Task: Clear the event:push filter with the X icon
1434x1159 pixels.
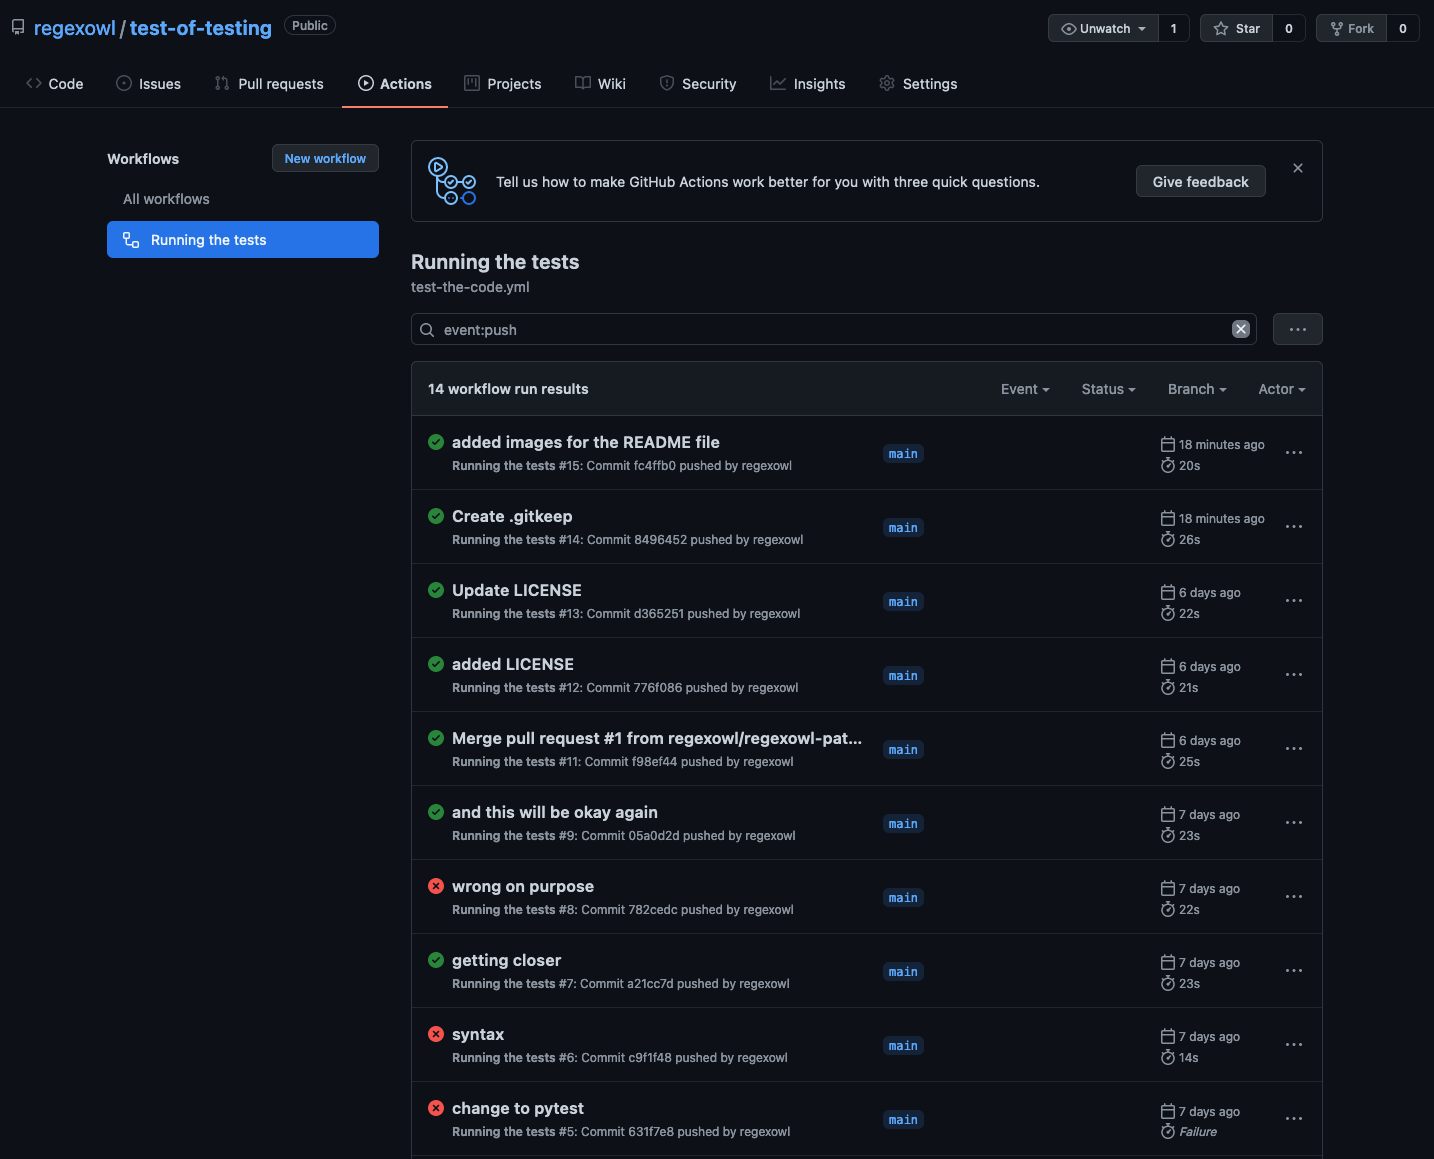Action: point(1241,329)
